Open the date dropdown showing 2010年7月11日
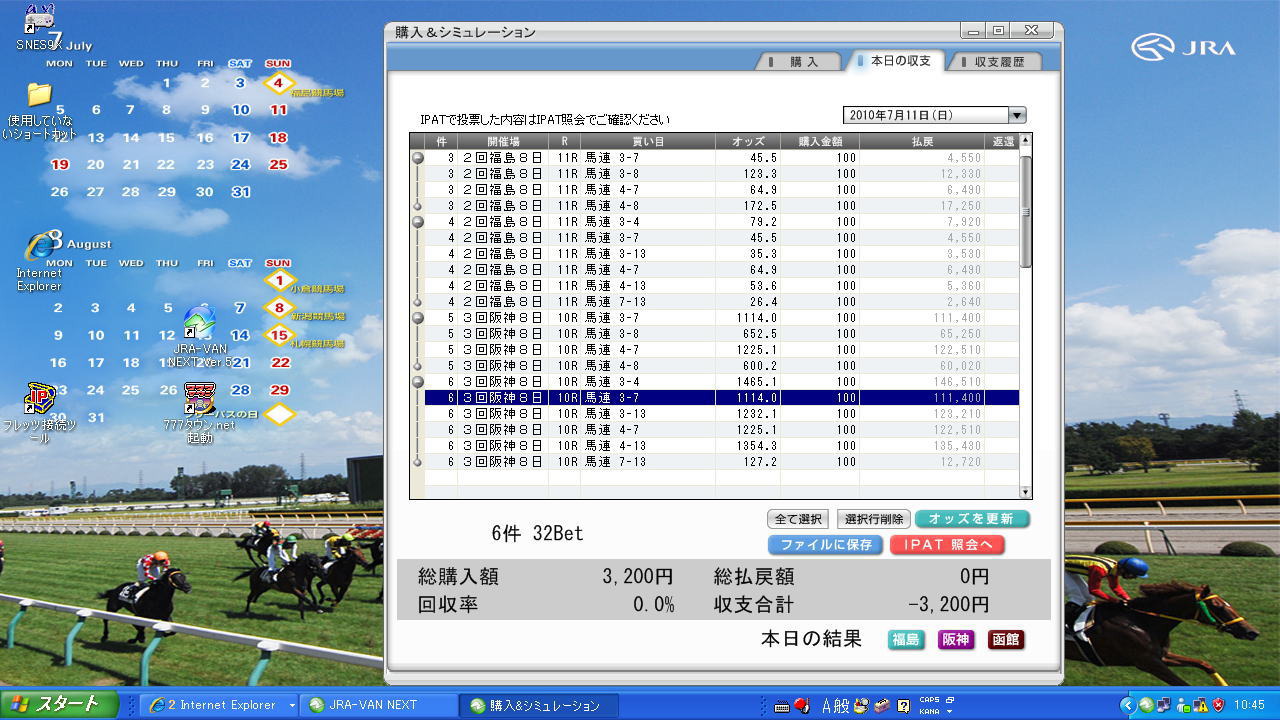The width and height of the screenshot is (1280, 720). (1017, 115)
